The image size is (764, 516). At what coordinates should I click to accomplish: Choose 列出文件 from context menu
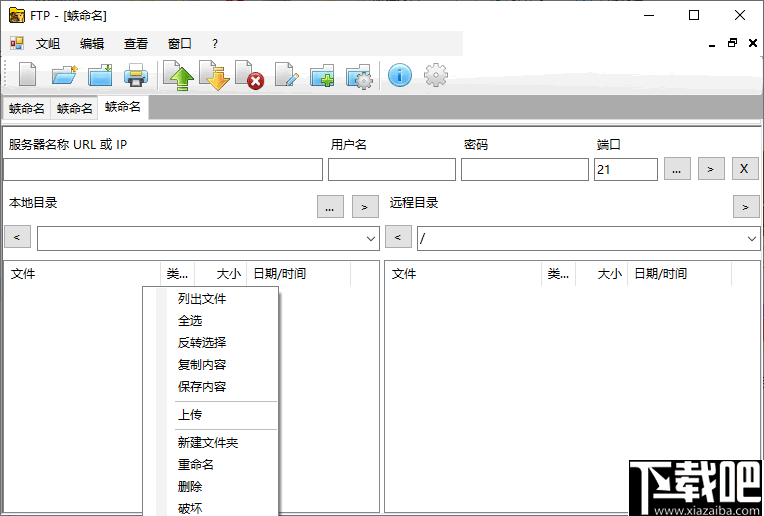(x=210, y=299)
